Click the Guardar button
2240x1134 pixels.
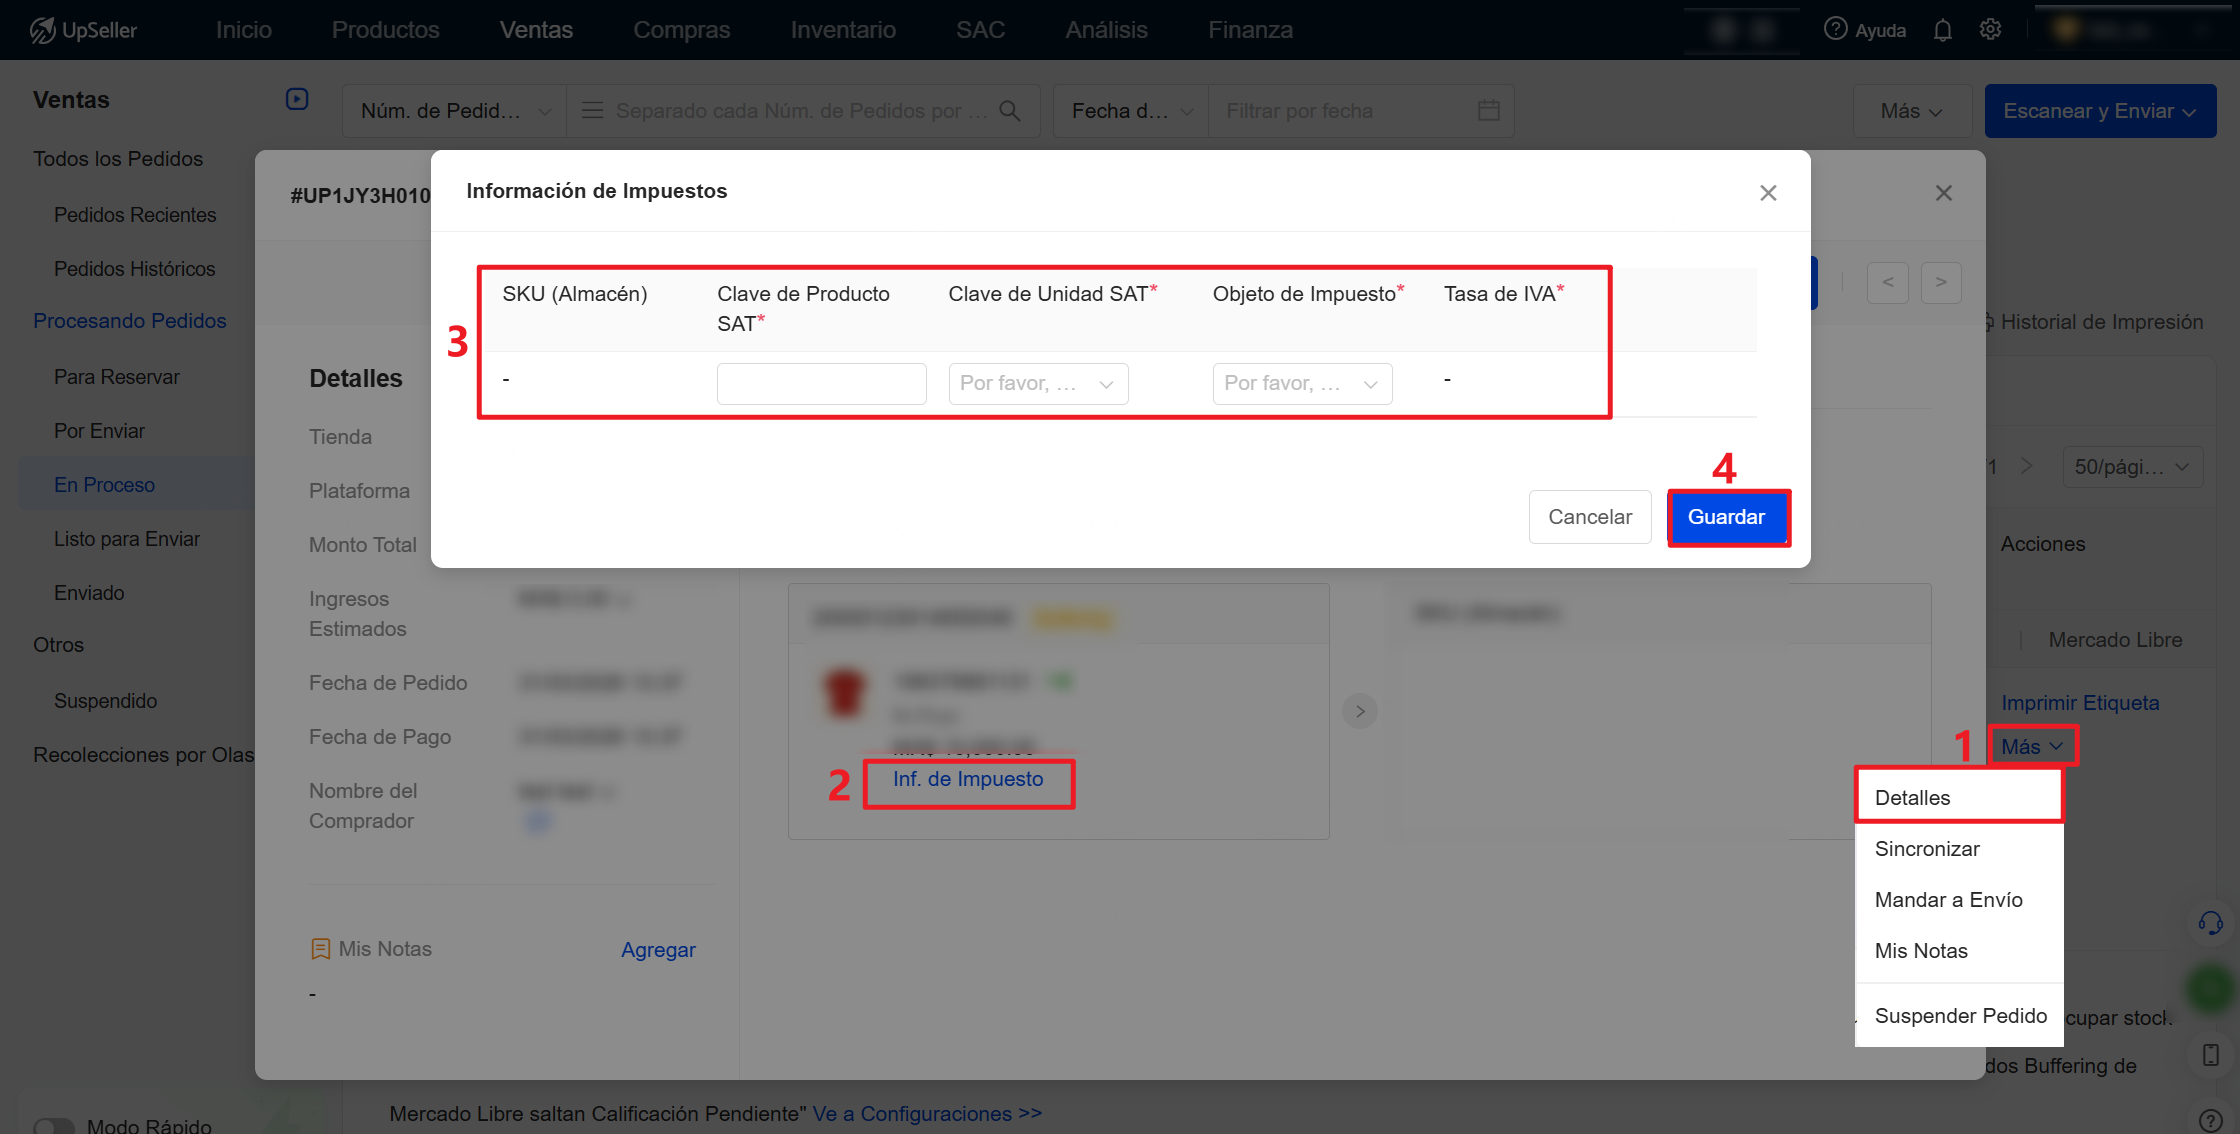[1727, 517]
